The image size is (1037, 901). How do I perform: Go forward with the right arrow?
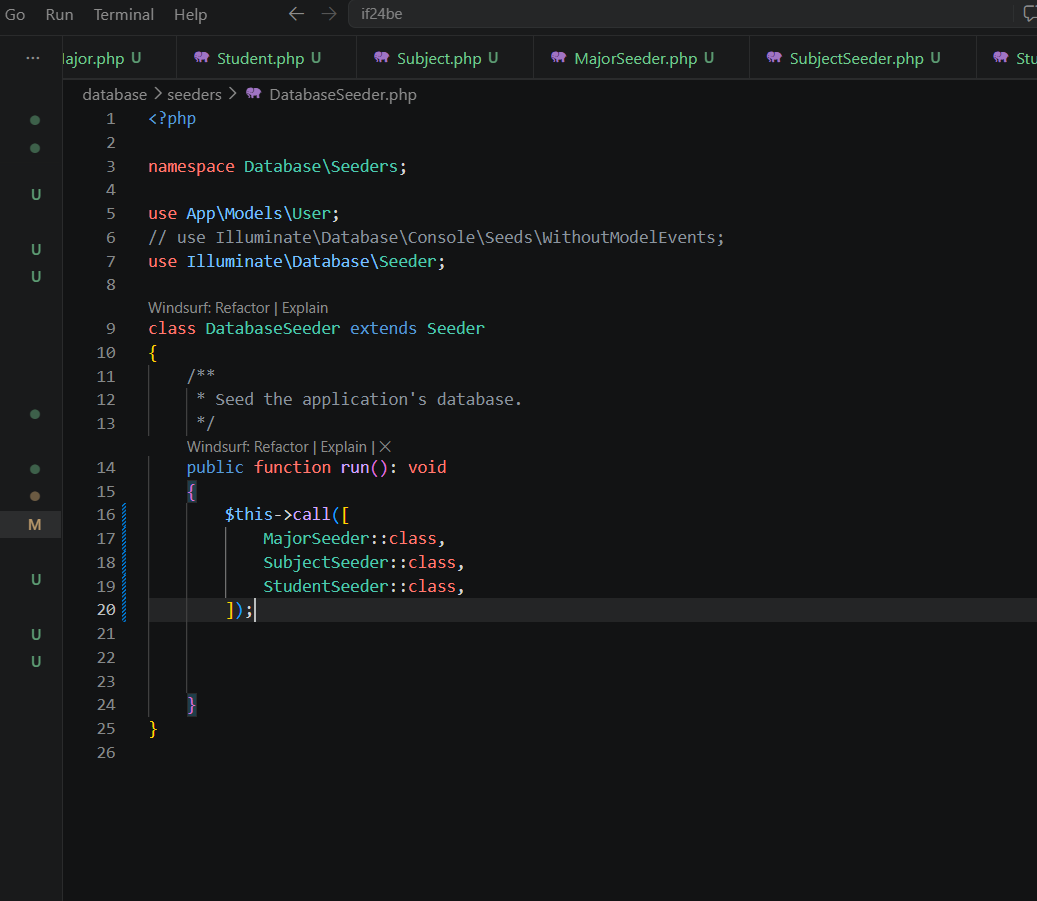pyautogui.click(x=329, y=13)
